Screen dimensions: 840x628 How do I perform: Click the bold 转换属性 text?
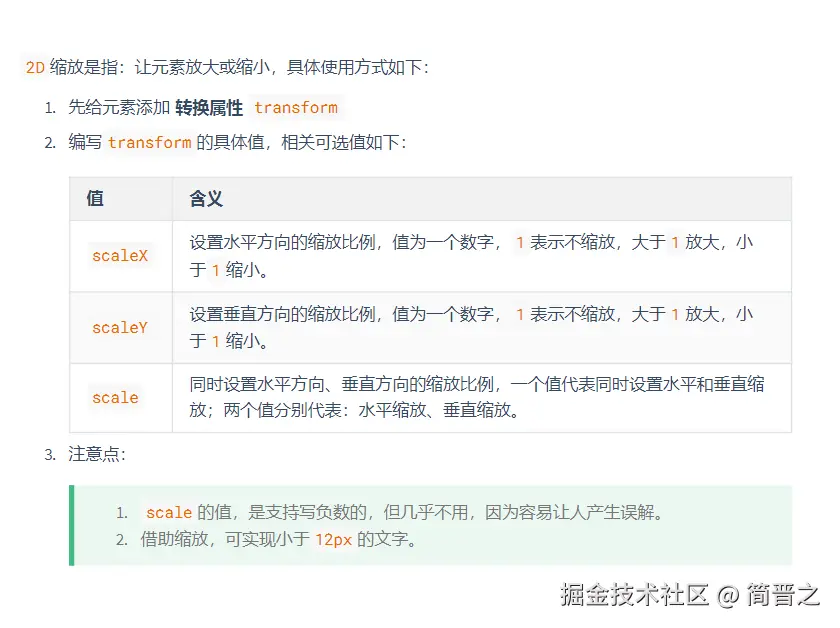pos(208,106)
